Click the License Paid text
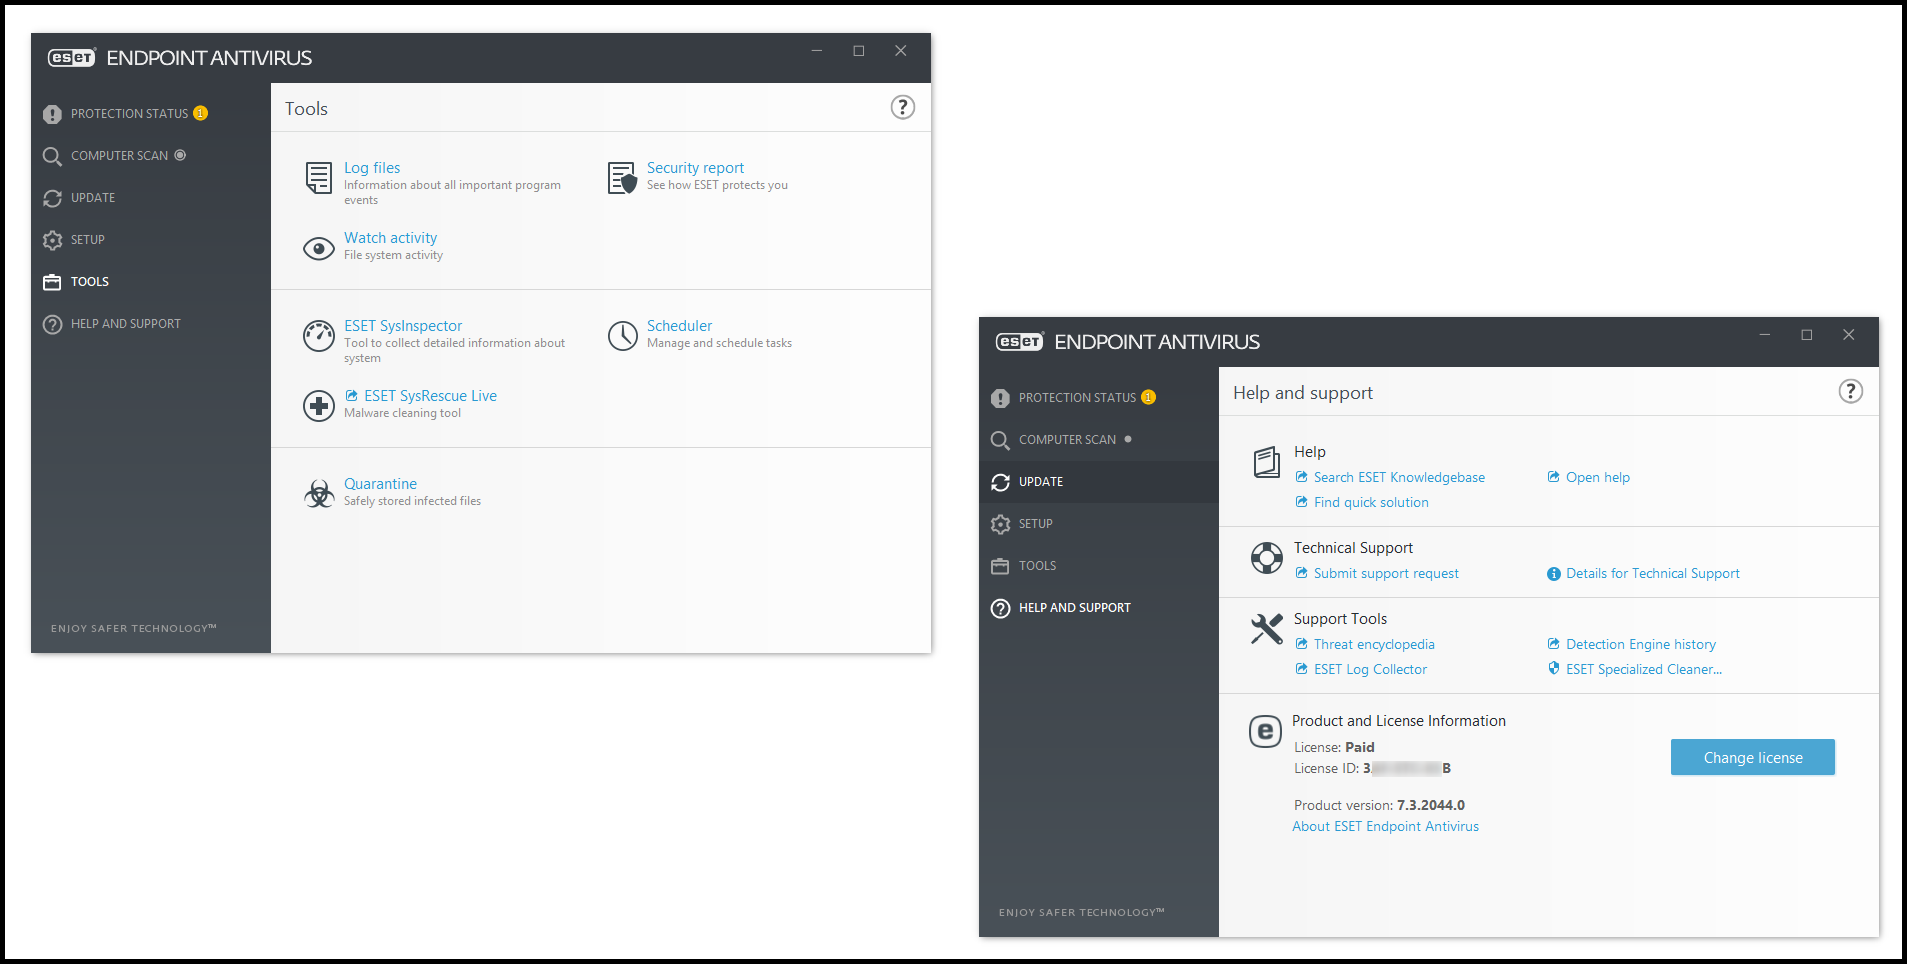Image resolution: width=1907 pixels, height=964 pixels. pyautogui.click(x=1334, y=747)
